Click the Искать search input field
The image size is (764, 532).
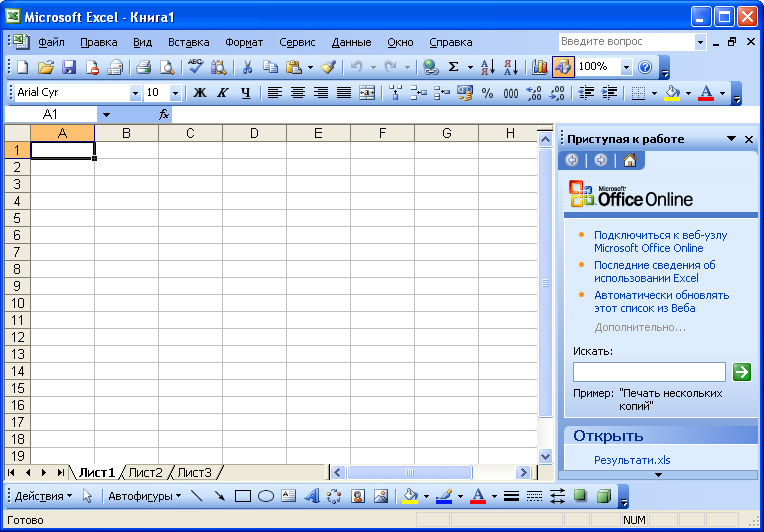[x=649, y=372]
